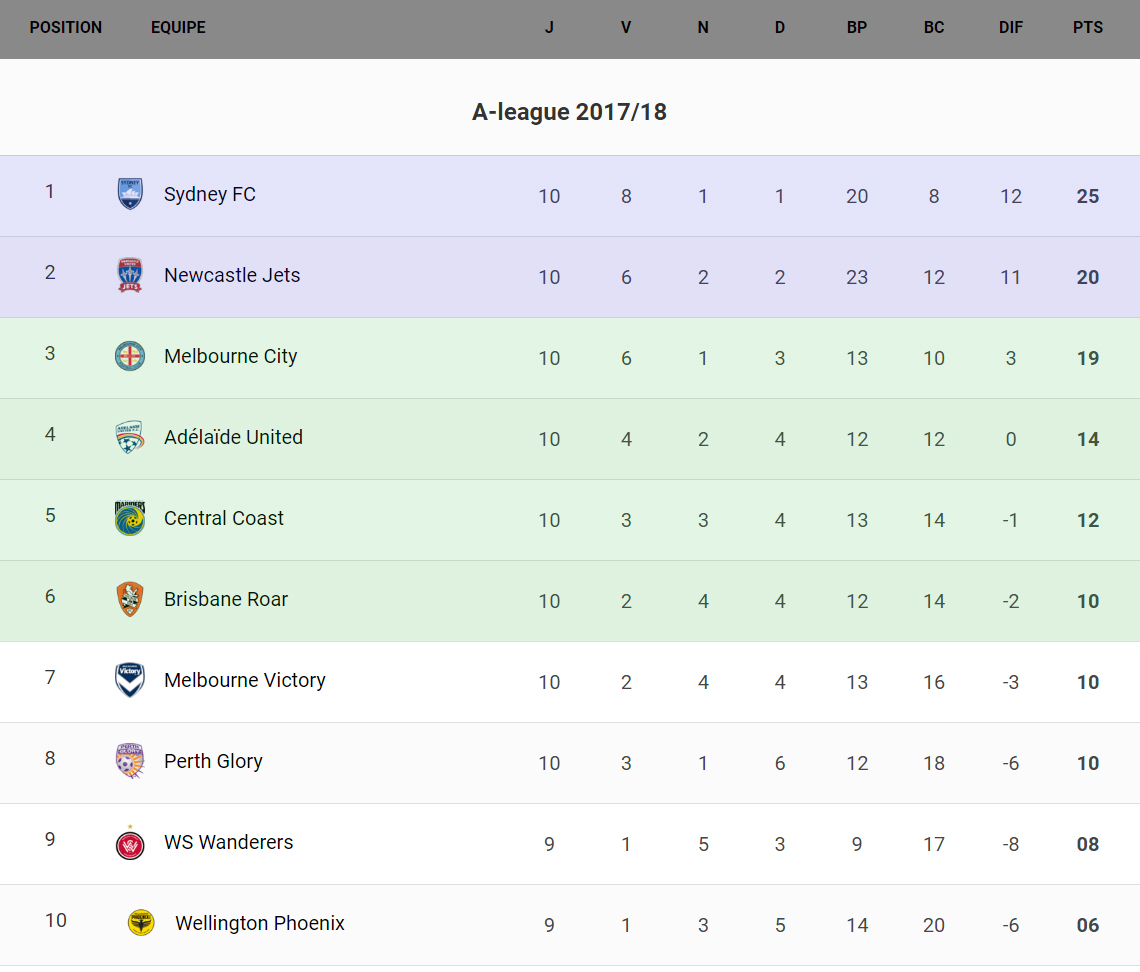Viewport: 1140px width, 972px height.
Task: Click the A-league 2017/18 table title
Action: coord(569,112)
